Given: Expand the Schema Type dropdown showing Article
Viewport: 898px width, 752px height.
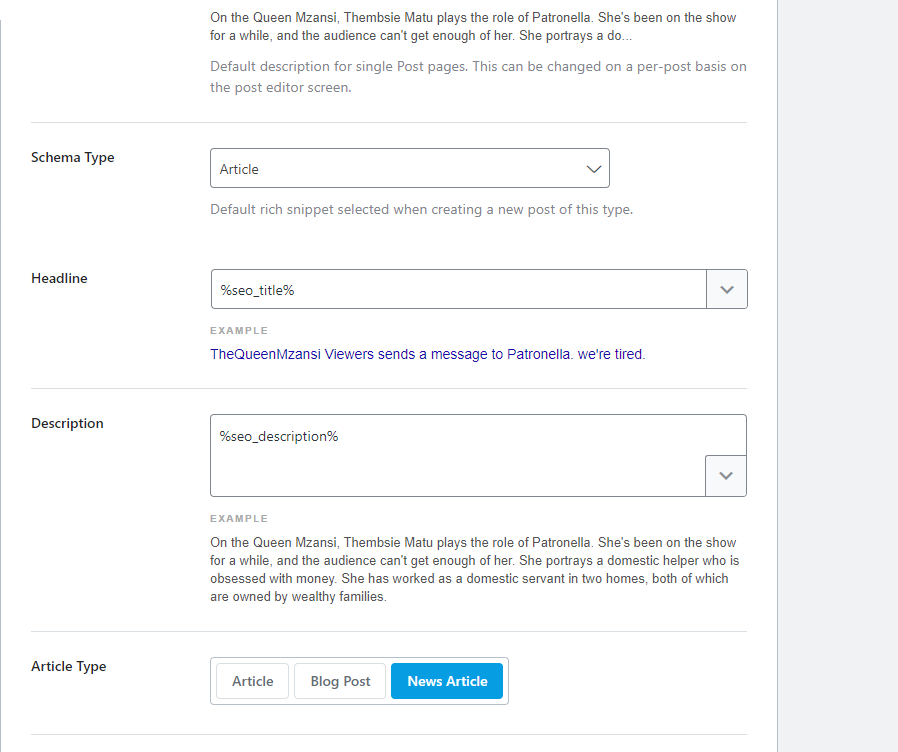Looking at the screenshot, I should click(x=409, y=169).
